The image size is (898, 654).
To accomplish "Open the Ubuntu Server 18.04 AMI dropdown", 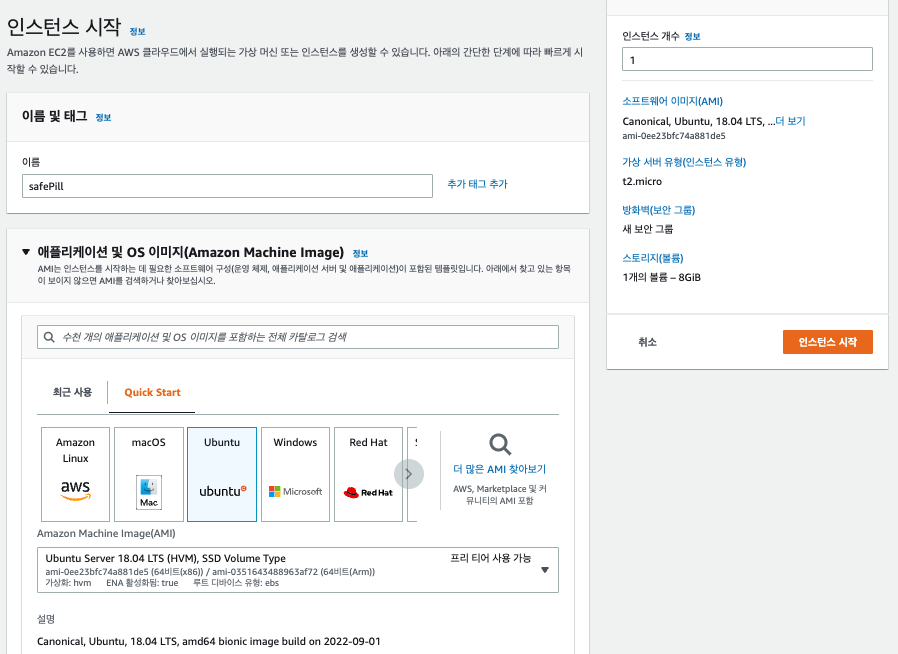I will 298,570.
